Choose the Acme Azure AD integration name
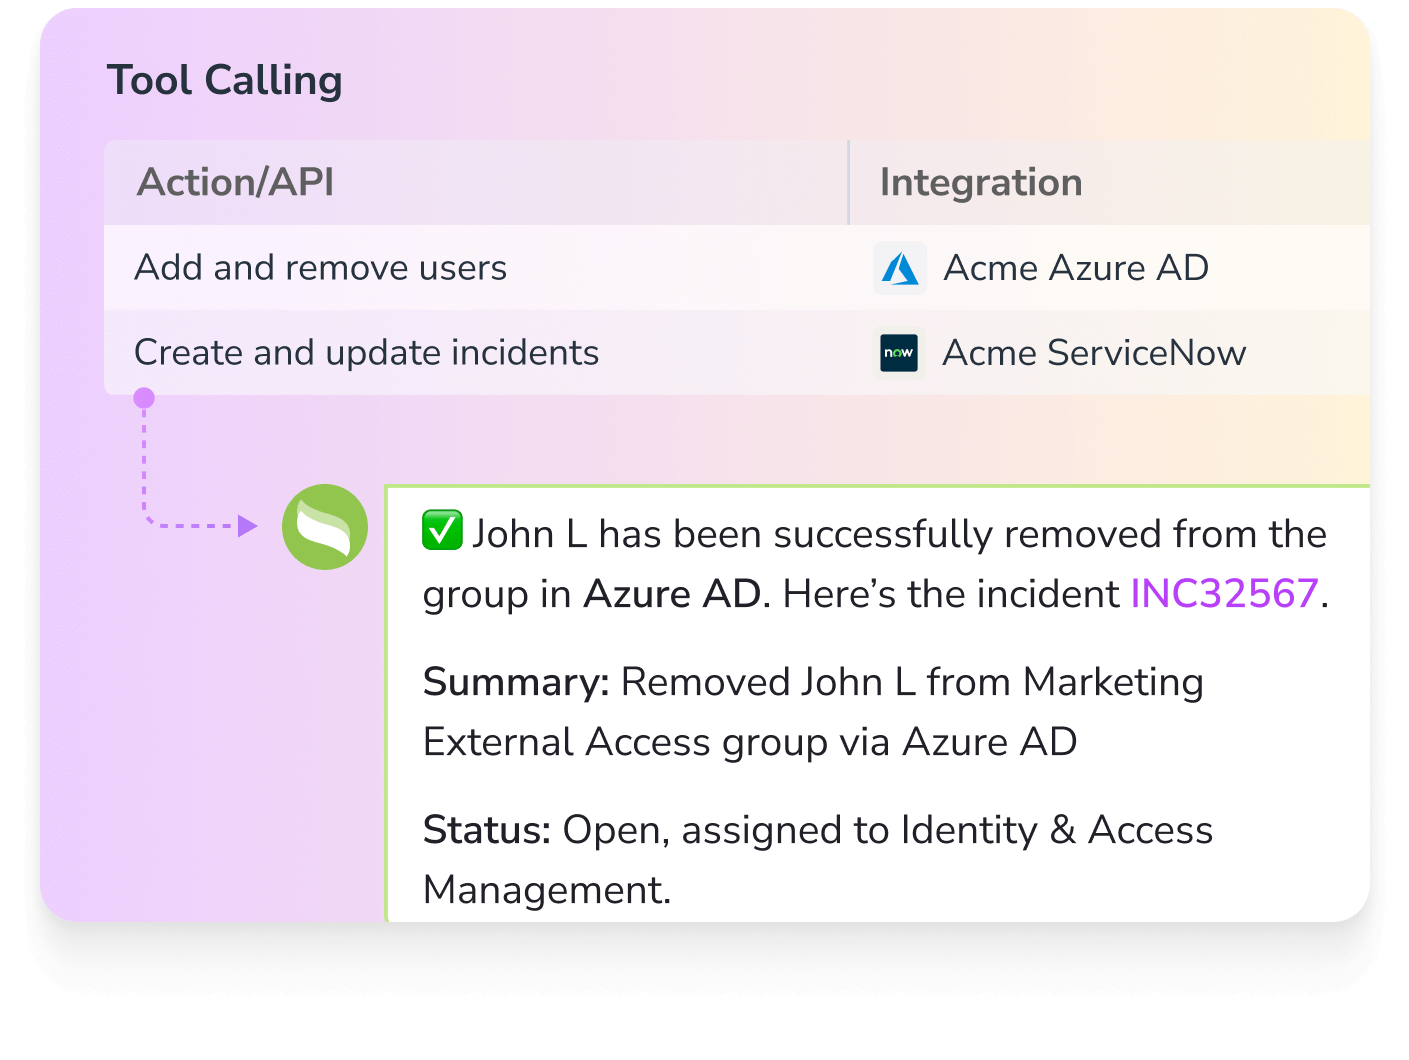The height and width of the screenshot is (1060, 1409). (x=1076, y=268)
